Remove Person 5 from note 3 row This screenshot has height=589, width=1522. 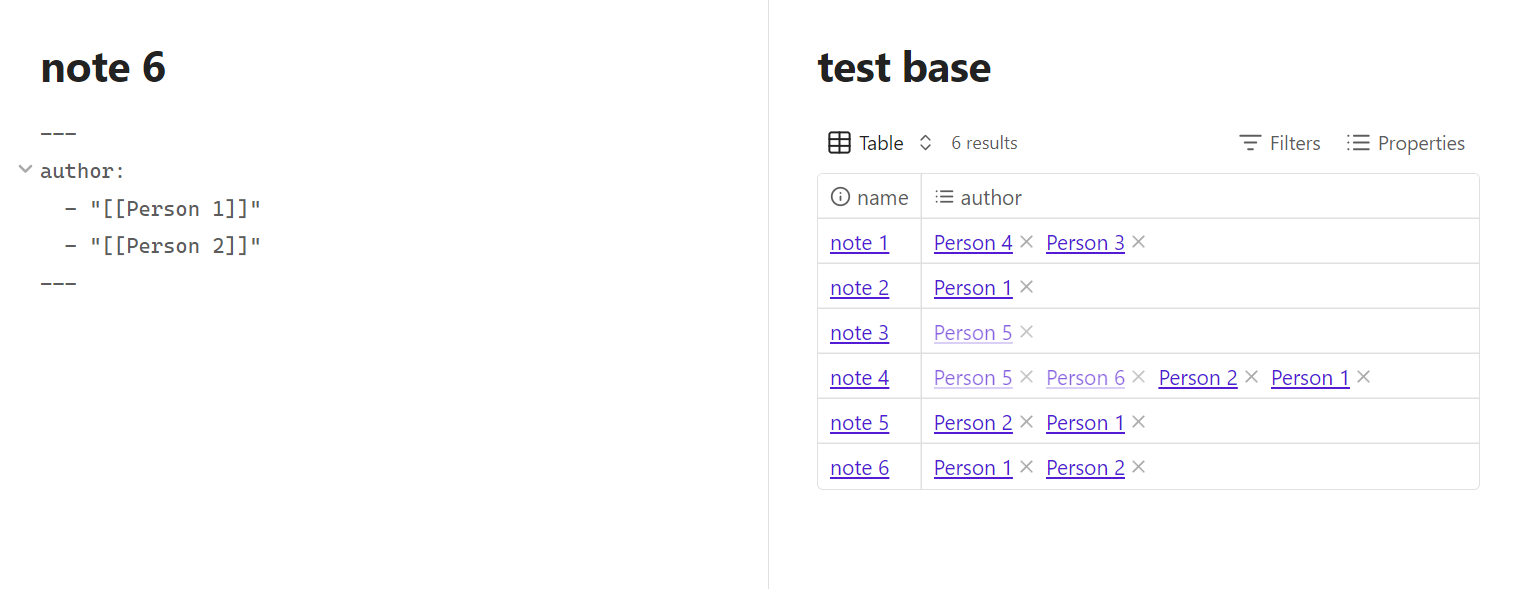pyautogui.click(x=1026, y=332)
